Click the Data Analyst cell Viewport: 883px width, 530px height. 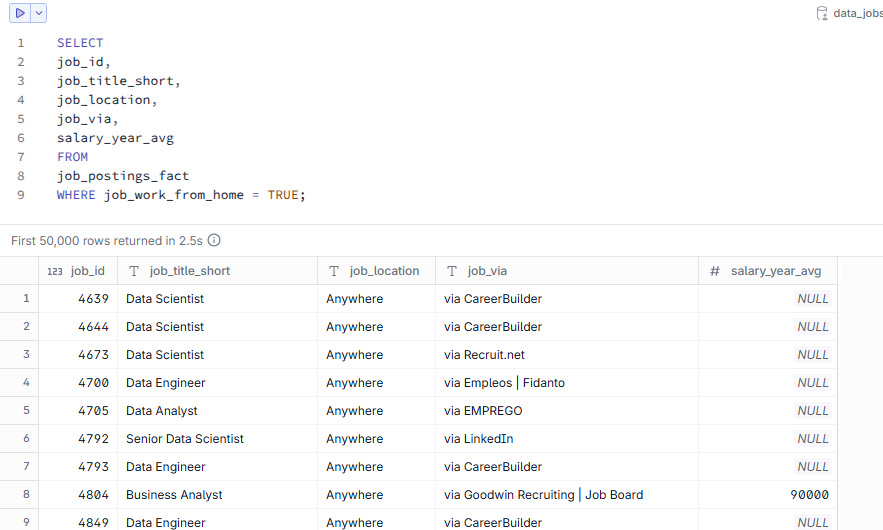[x=217, y=411]
